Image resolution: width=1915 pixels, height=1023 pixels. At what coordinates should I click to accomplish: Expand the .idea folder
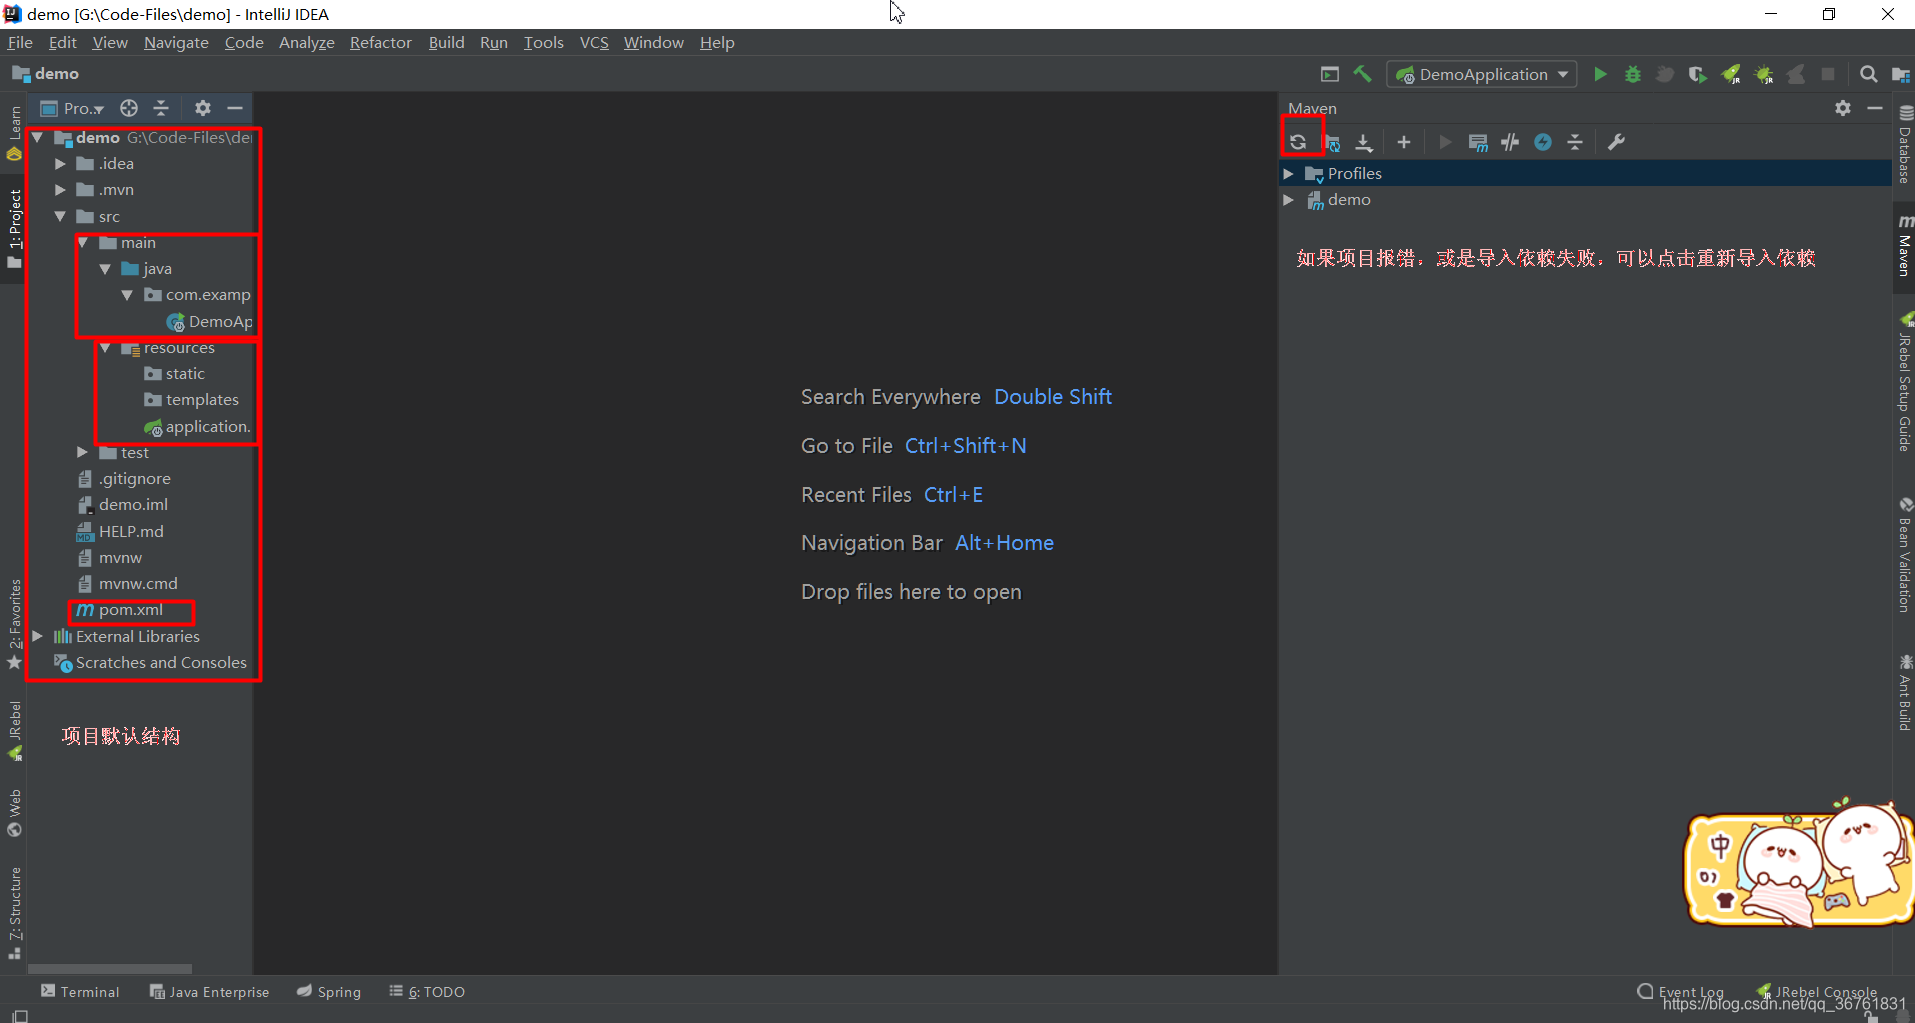pos(60,163)
